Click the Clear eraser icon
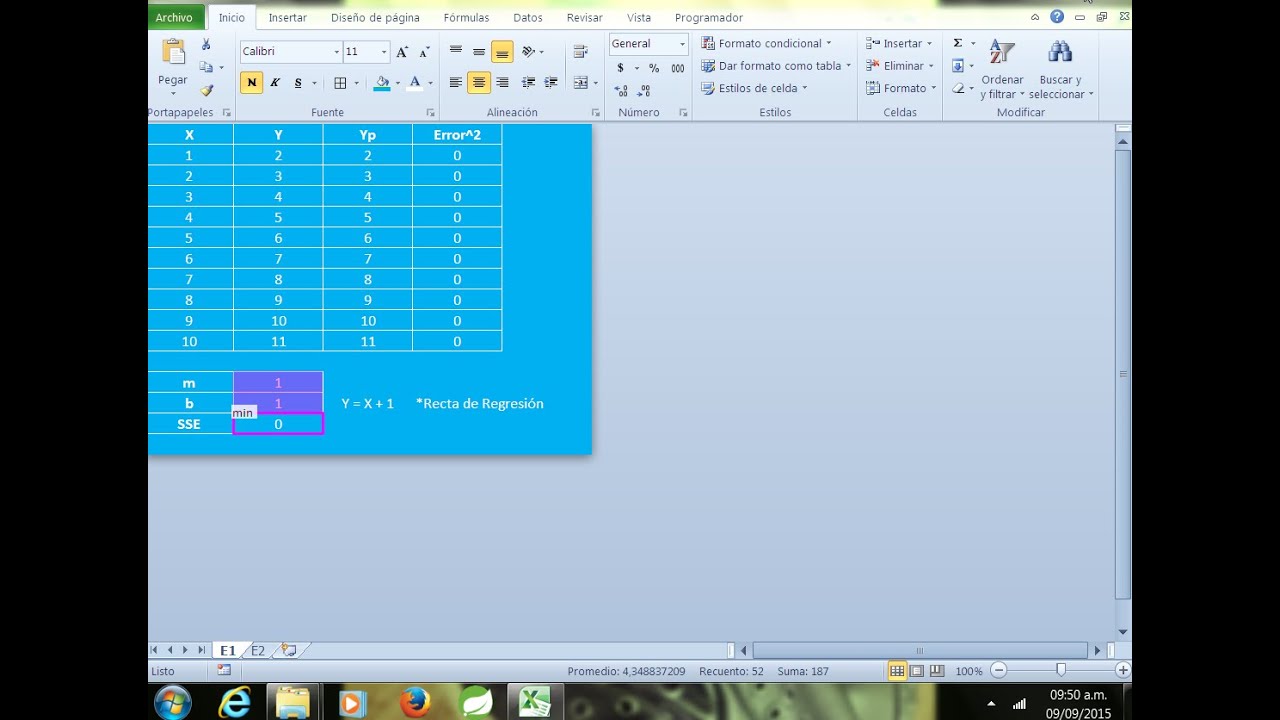Screen dimensions: 1280x720 point(957,88)
